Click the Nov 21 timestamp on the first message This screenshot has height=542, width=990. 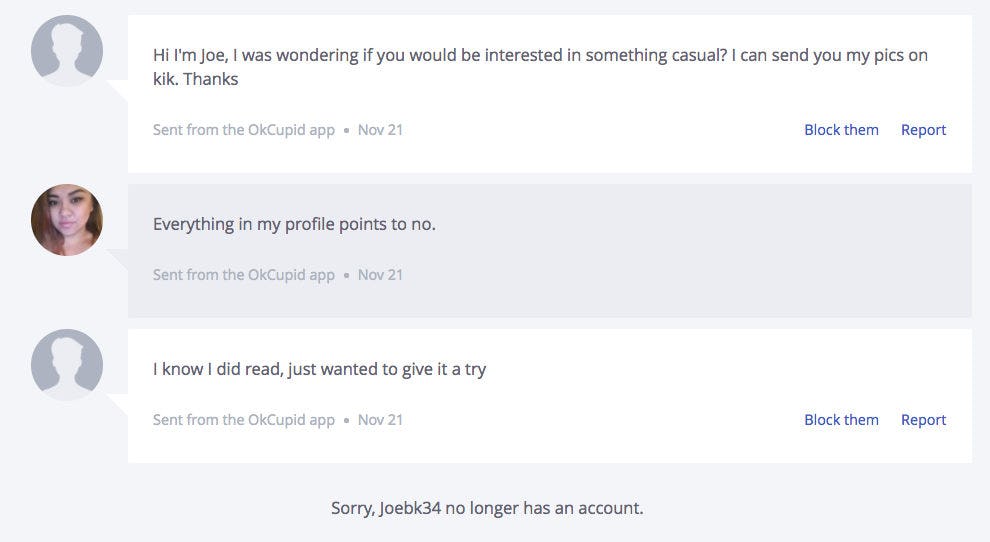[380, 130]
